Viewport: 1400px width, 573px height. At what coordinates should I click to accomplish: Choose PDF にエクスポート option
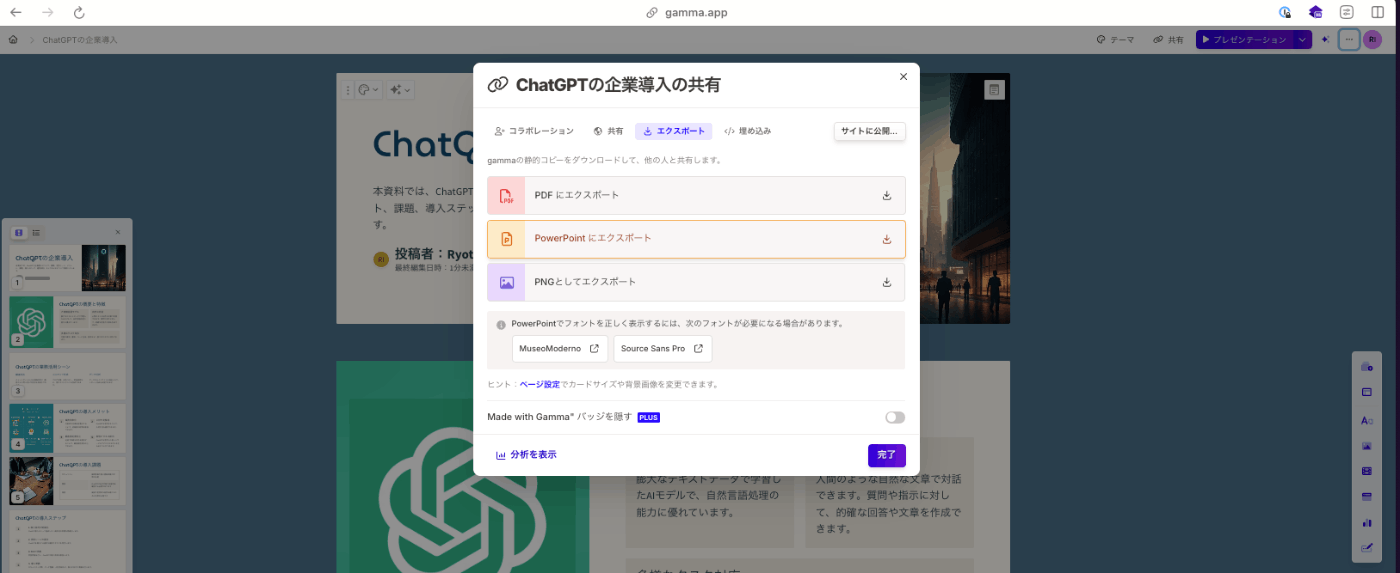pyautogui.click(x=696, y=195)
